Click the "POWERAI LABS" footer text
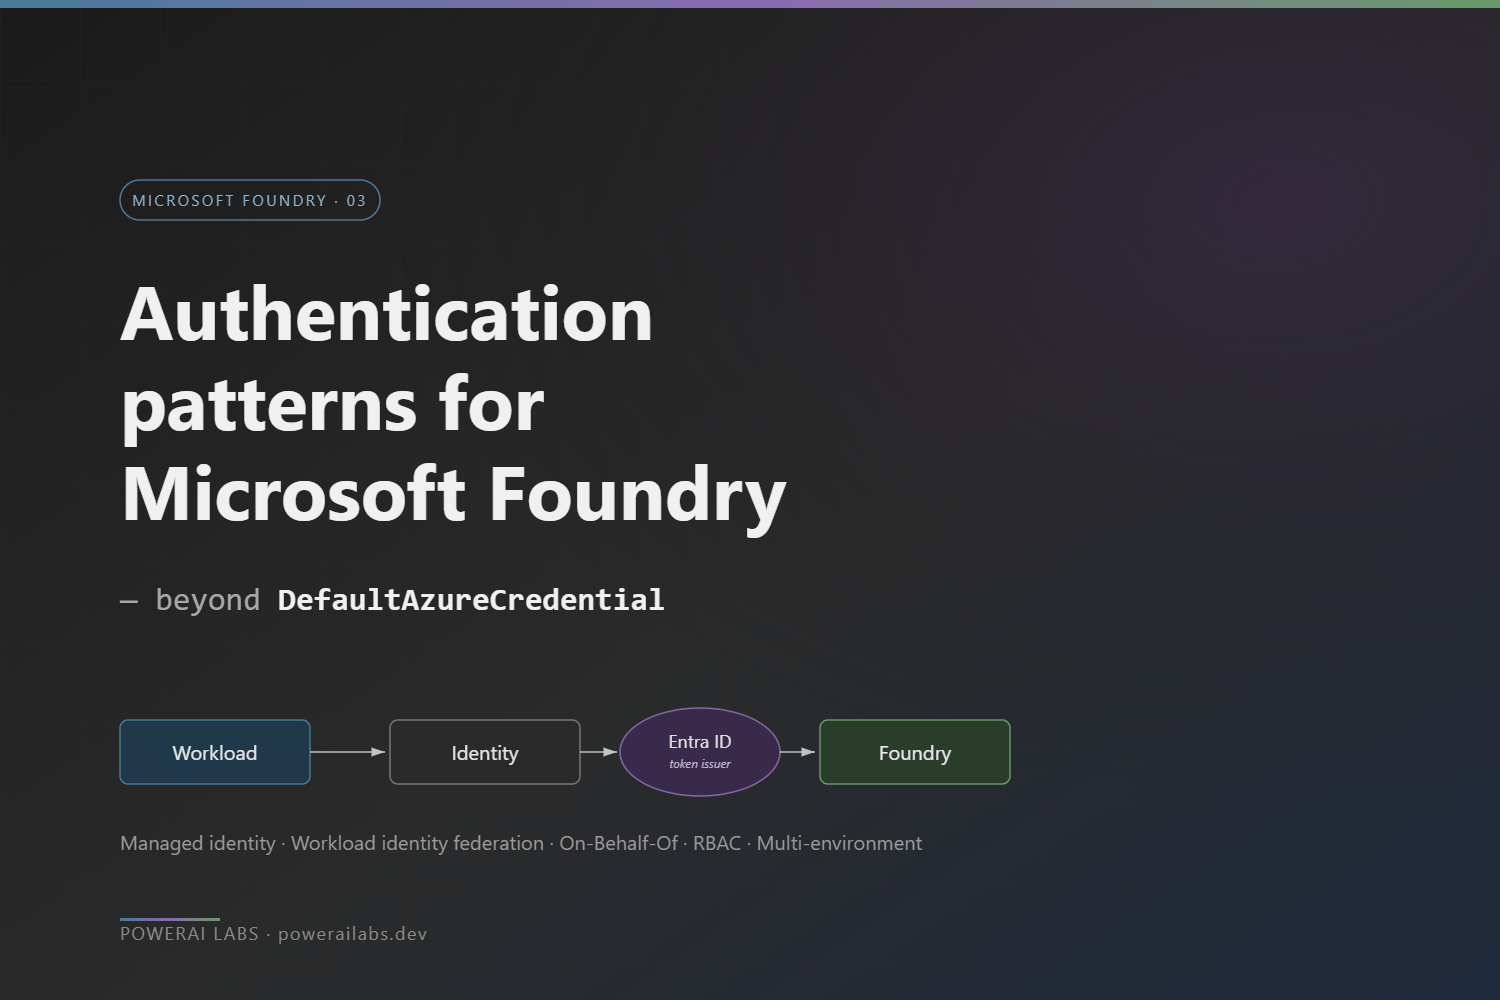1500x1000 pixels. click(189, 934)
